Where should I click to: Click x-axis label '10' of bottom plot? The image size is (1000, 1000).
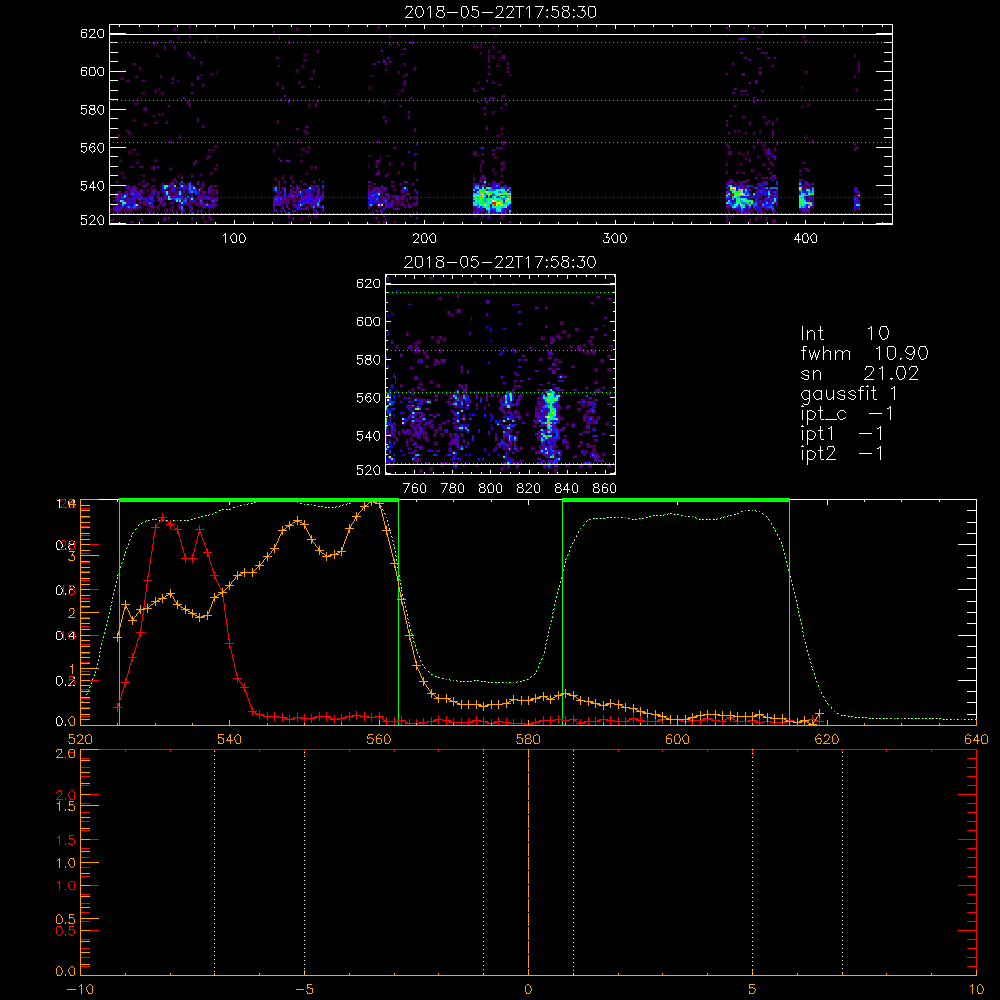[x=976, y=990]
